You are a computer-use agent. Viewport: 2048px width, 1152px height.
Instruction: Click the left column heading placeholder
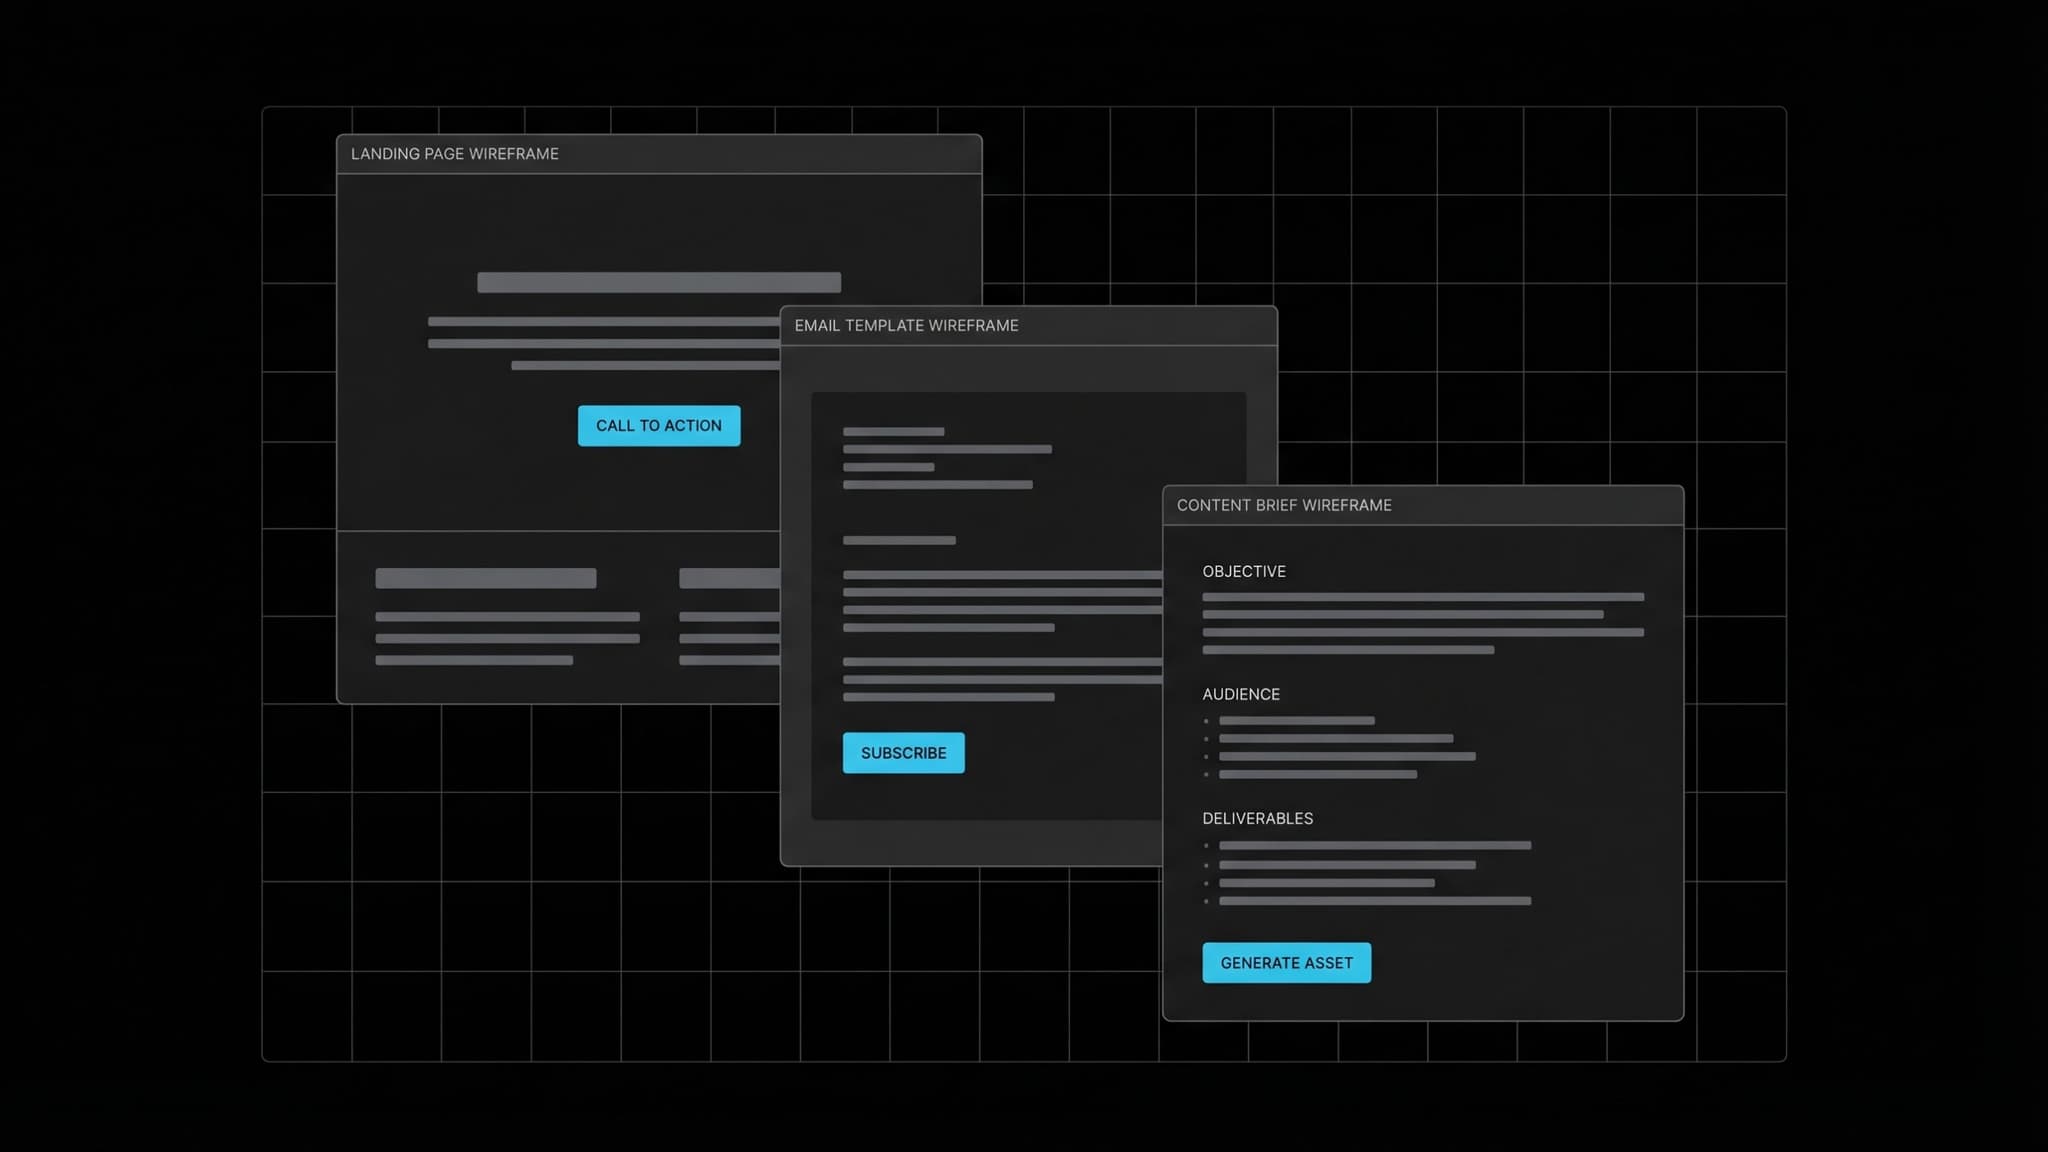click(484, 577)
